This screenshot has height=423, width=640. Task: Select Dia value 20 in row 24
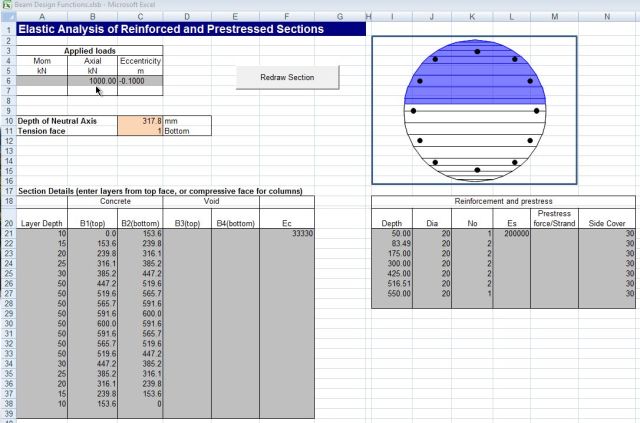[x=432, y=263]
